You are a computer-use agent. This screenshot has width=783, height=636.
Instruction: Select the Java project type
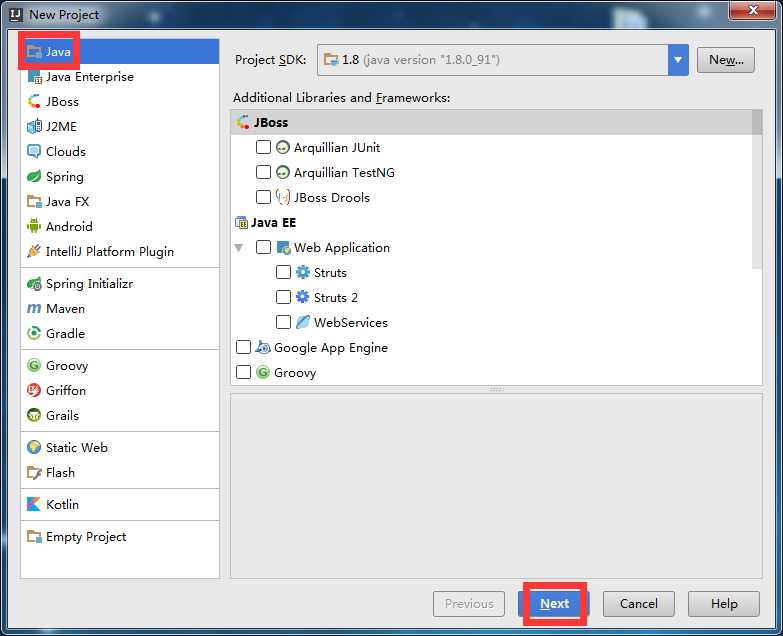[120, 51]
